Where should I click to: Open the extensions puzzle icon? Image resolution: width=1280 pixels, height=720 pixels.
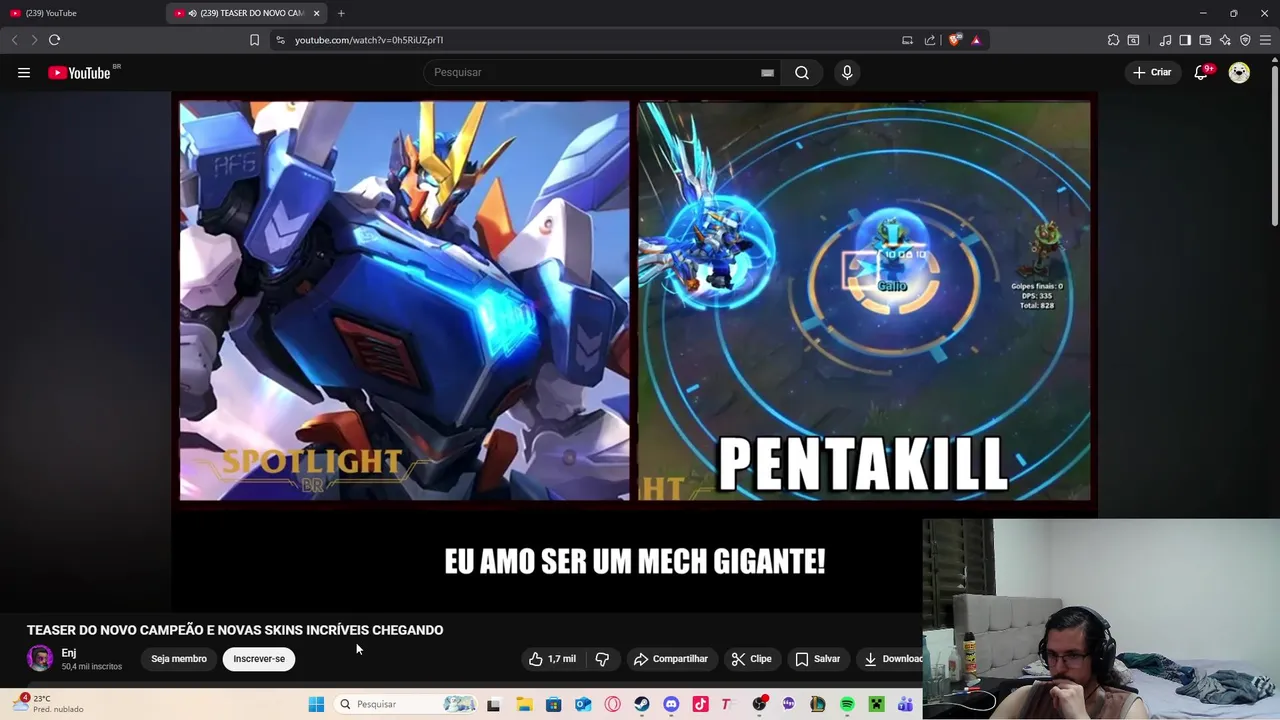pyautogui.click(x=1113, y=40)
